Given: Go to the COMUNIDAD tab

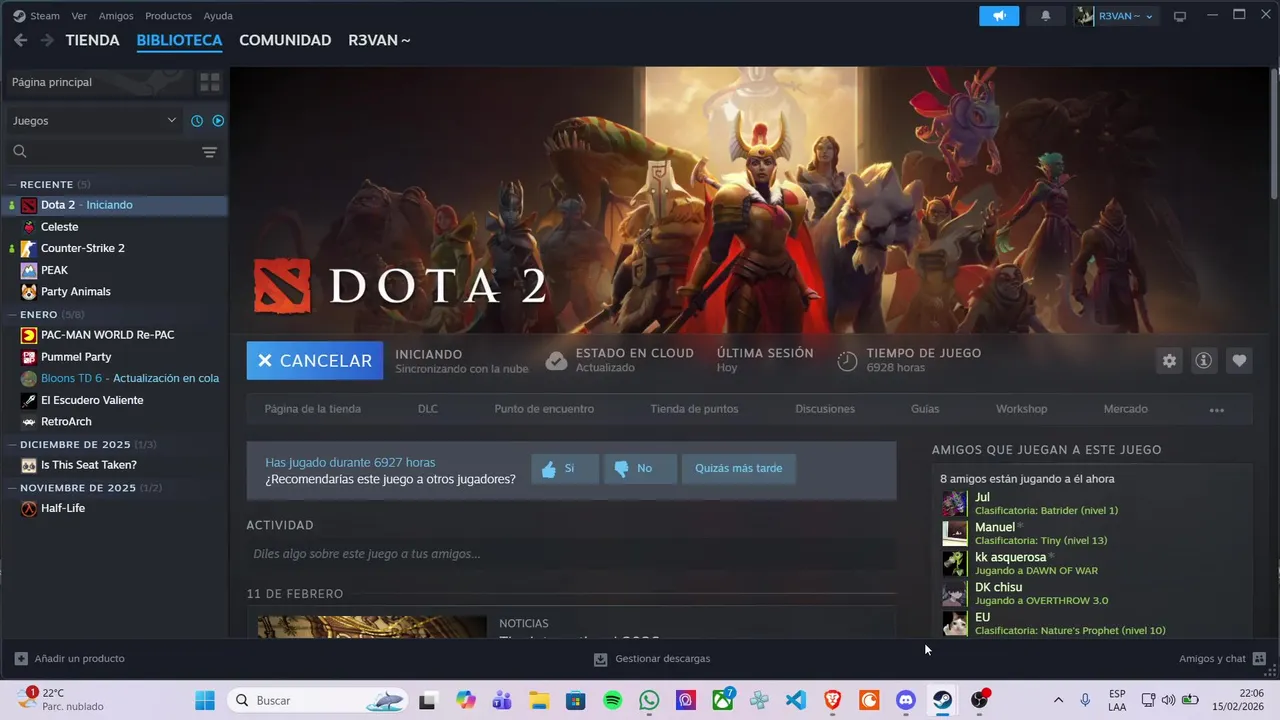Looking at the screenshot, I should tap(285, 40).
